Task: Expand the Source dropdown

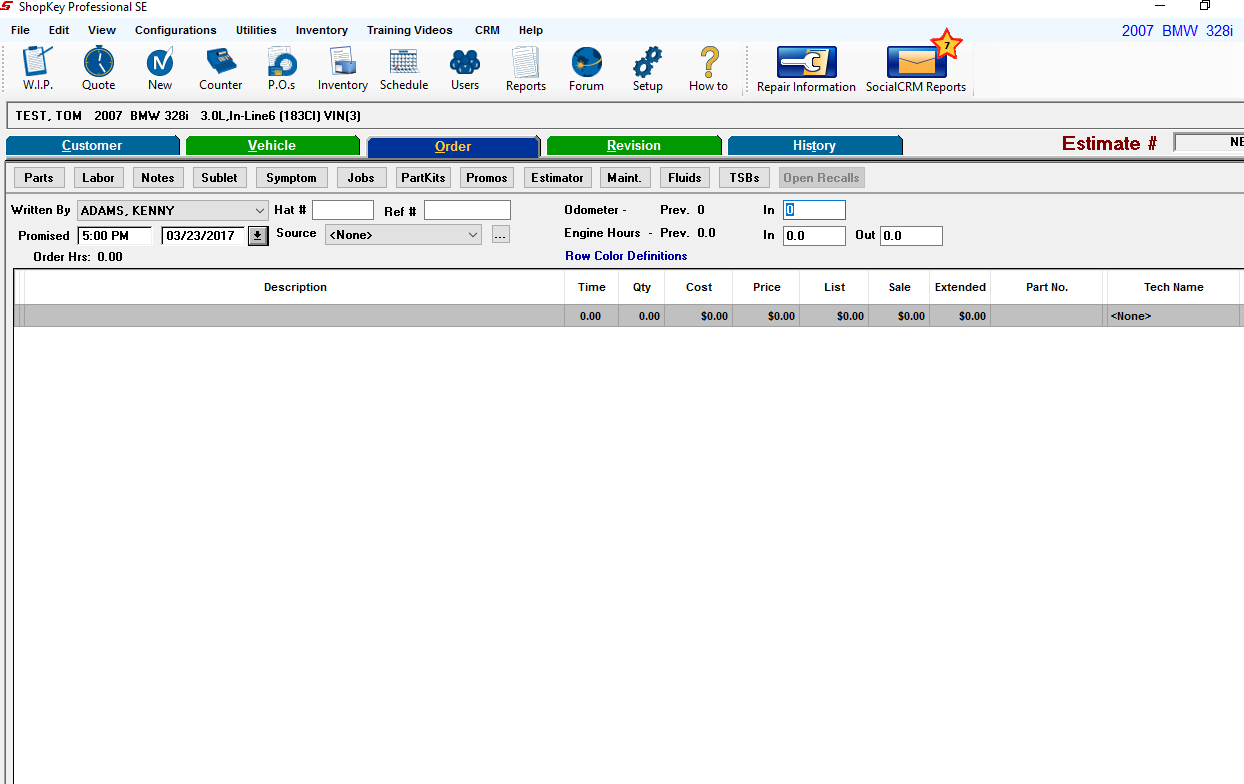Action: pos(473,235)
